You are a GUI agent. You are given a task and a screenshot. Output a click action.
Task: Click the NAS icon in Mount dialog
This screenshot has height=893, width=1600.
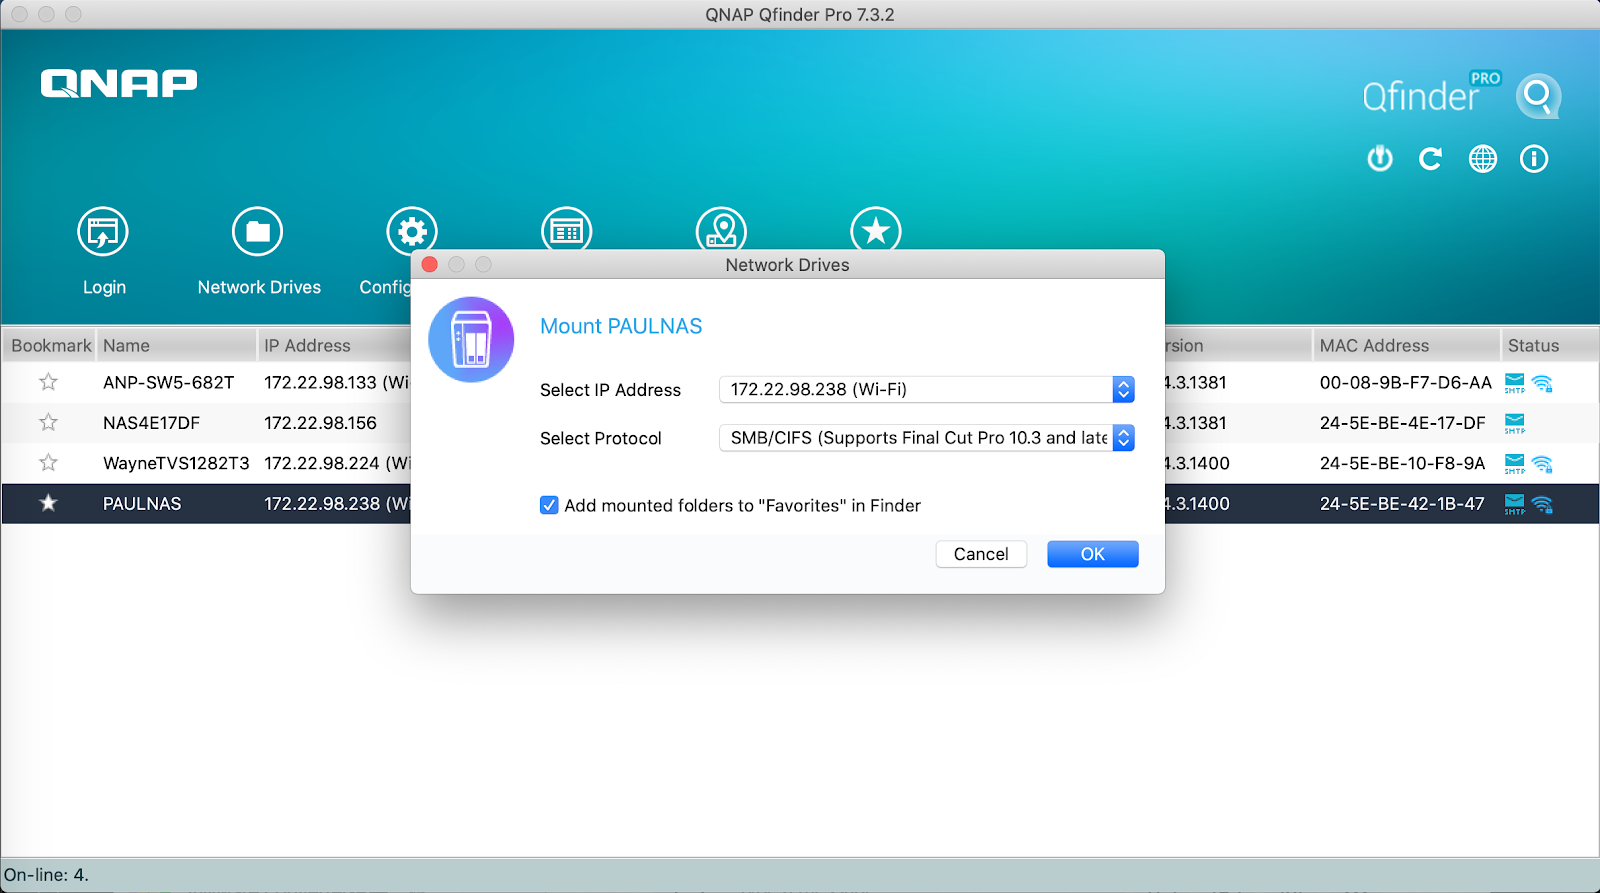coord(471,339)
